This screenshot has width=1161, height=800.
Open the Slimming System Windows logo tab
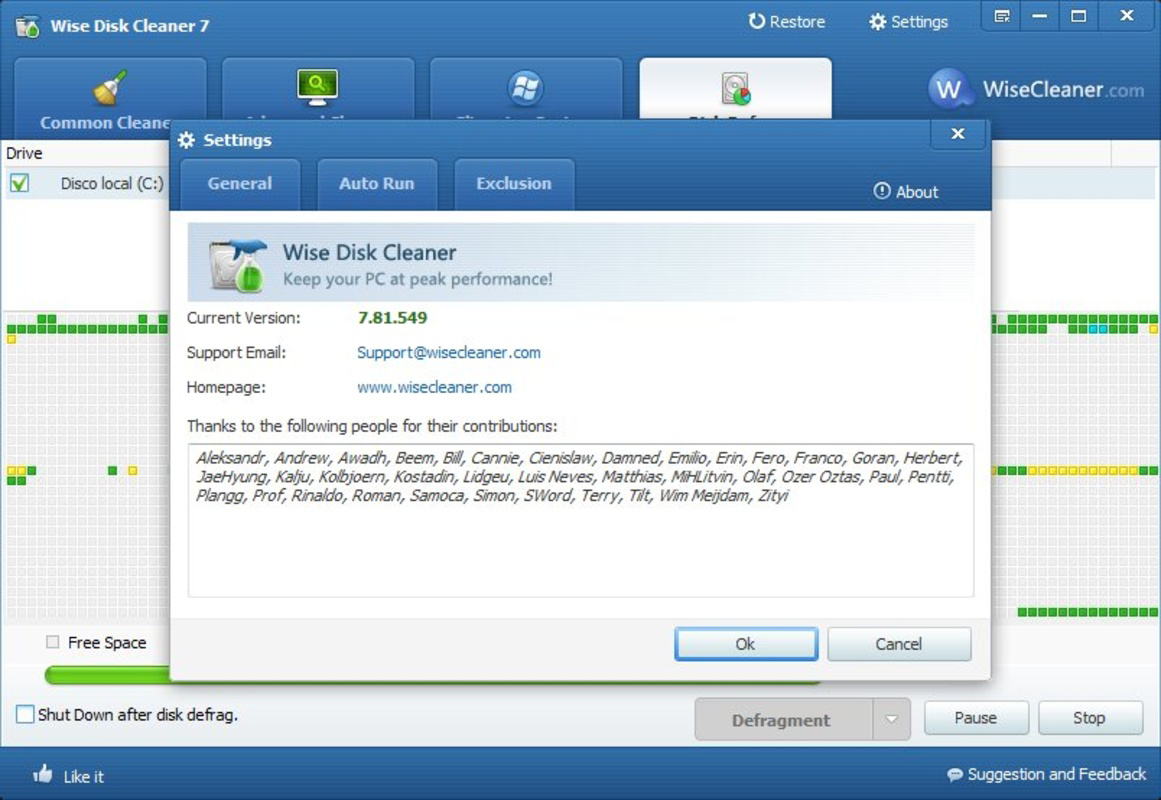tap(526, 87)
